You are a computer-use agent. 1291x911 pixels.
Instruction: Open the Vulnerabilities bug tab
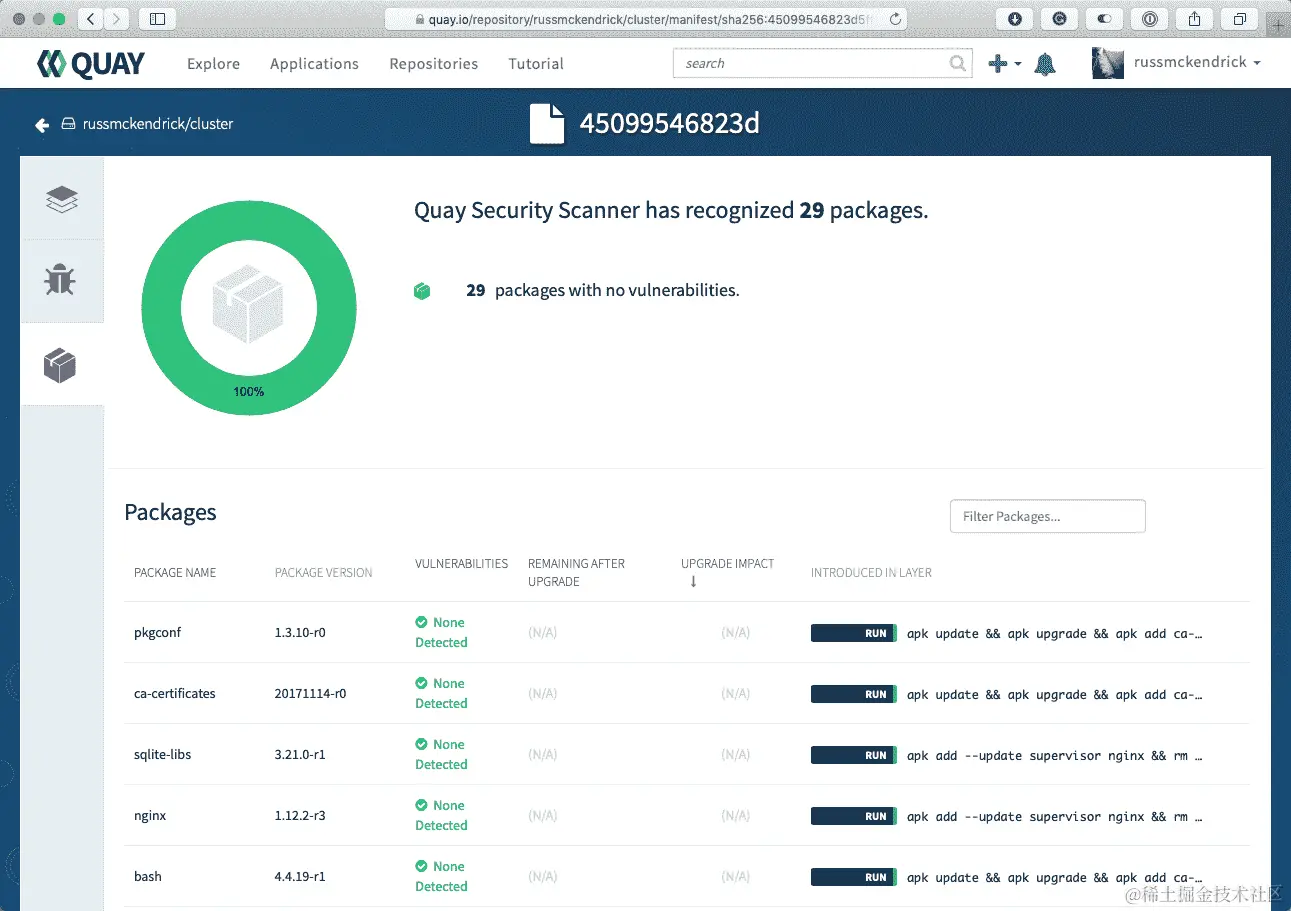(x=62, y=281)
